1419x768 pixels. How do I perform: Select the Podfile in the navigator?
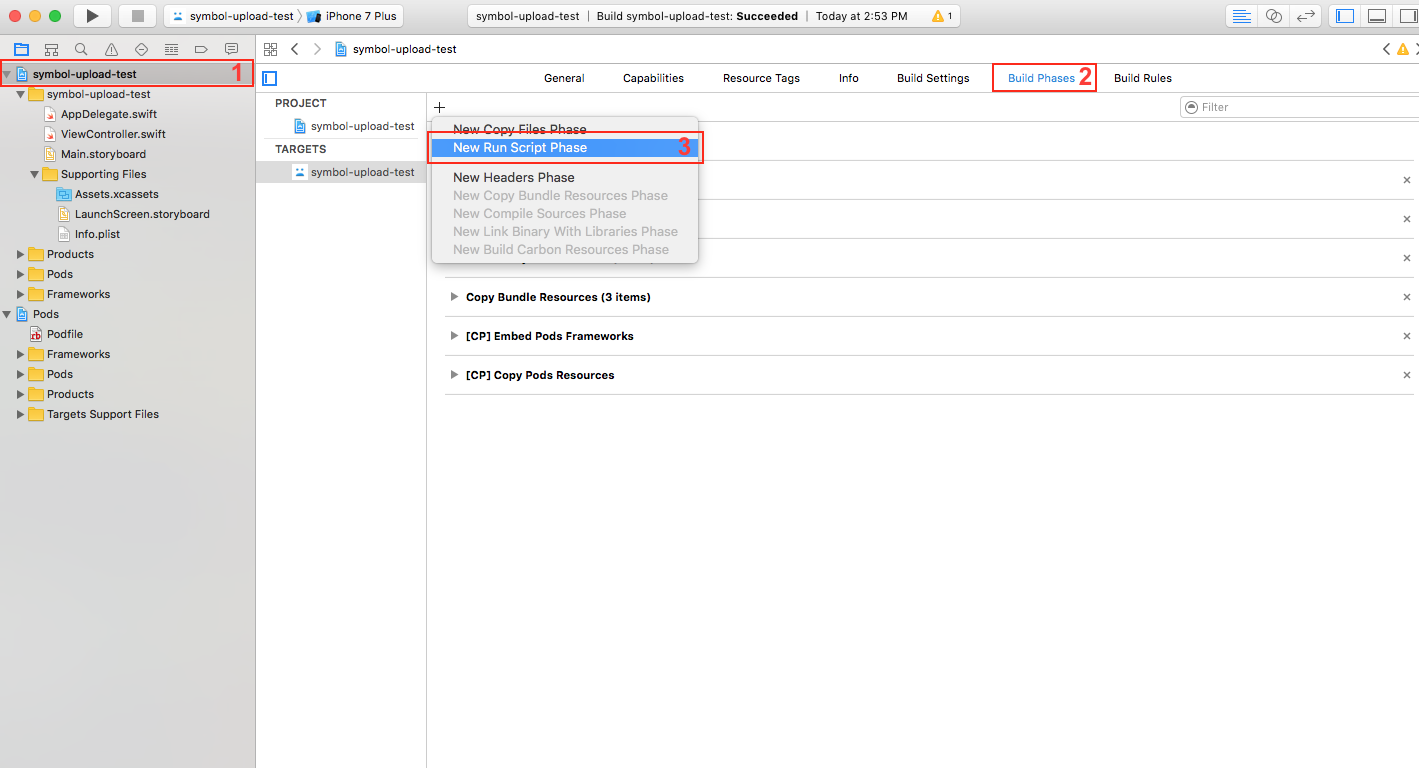click(x=64, y=334)
